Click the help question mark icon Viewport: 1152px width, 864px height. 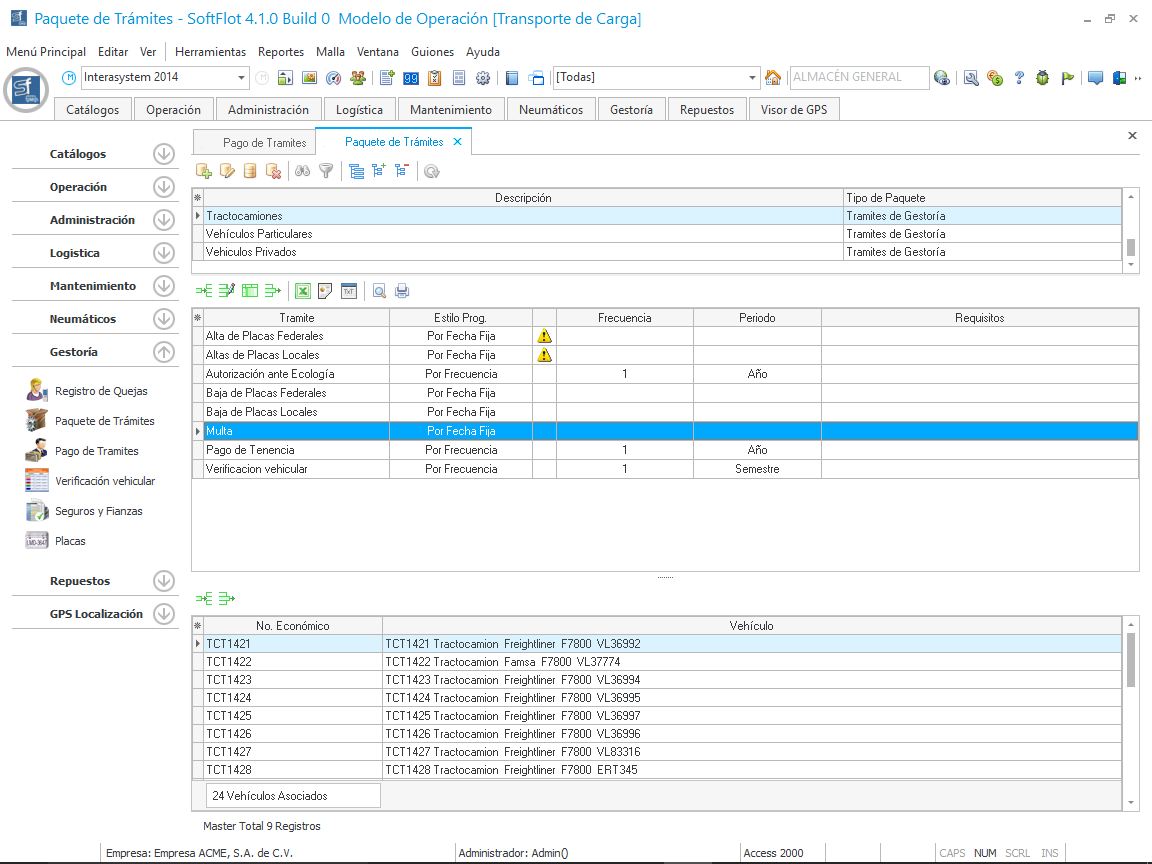point(1019,78)
